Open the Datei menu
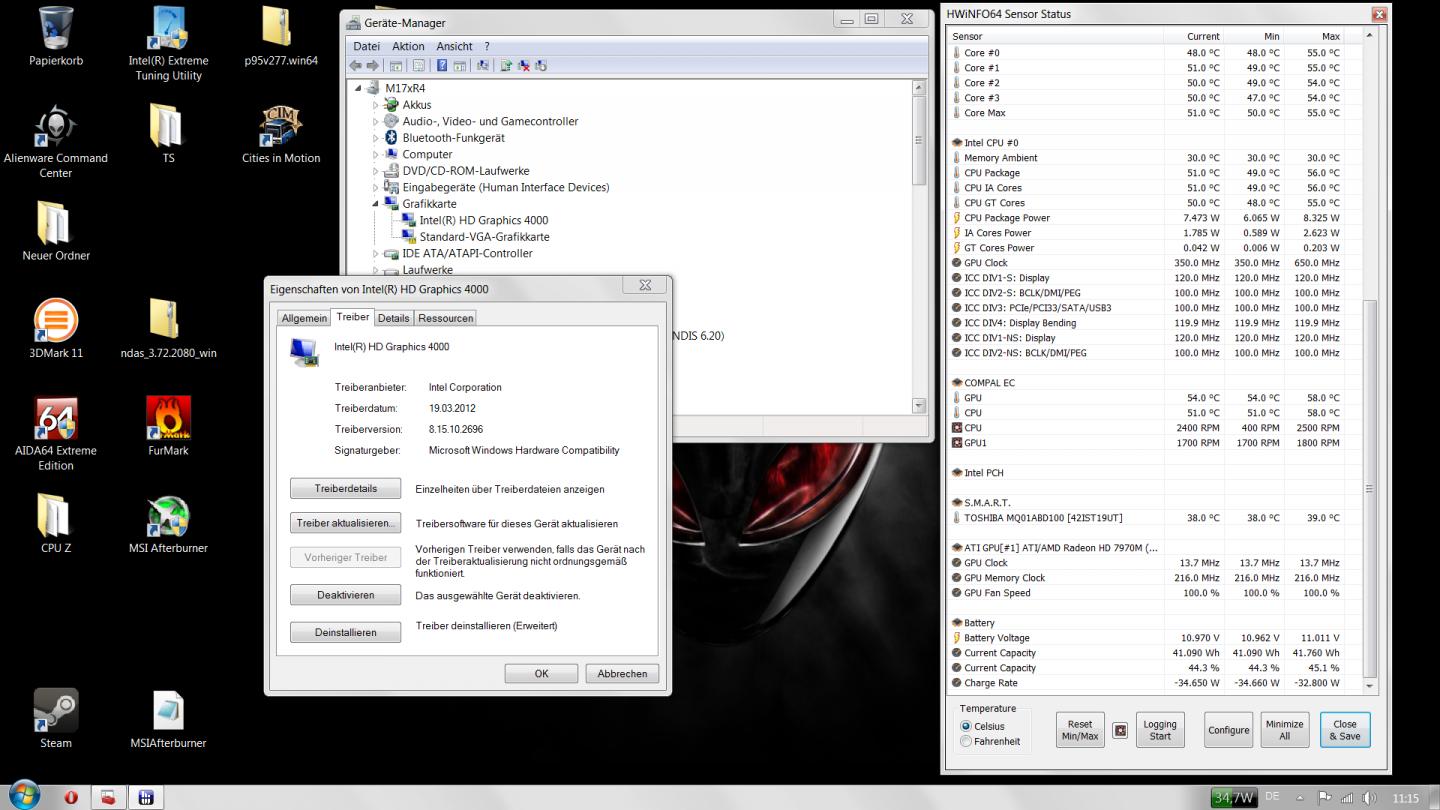 click(366, 46)
